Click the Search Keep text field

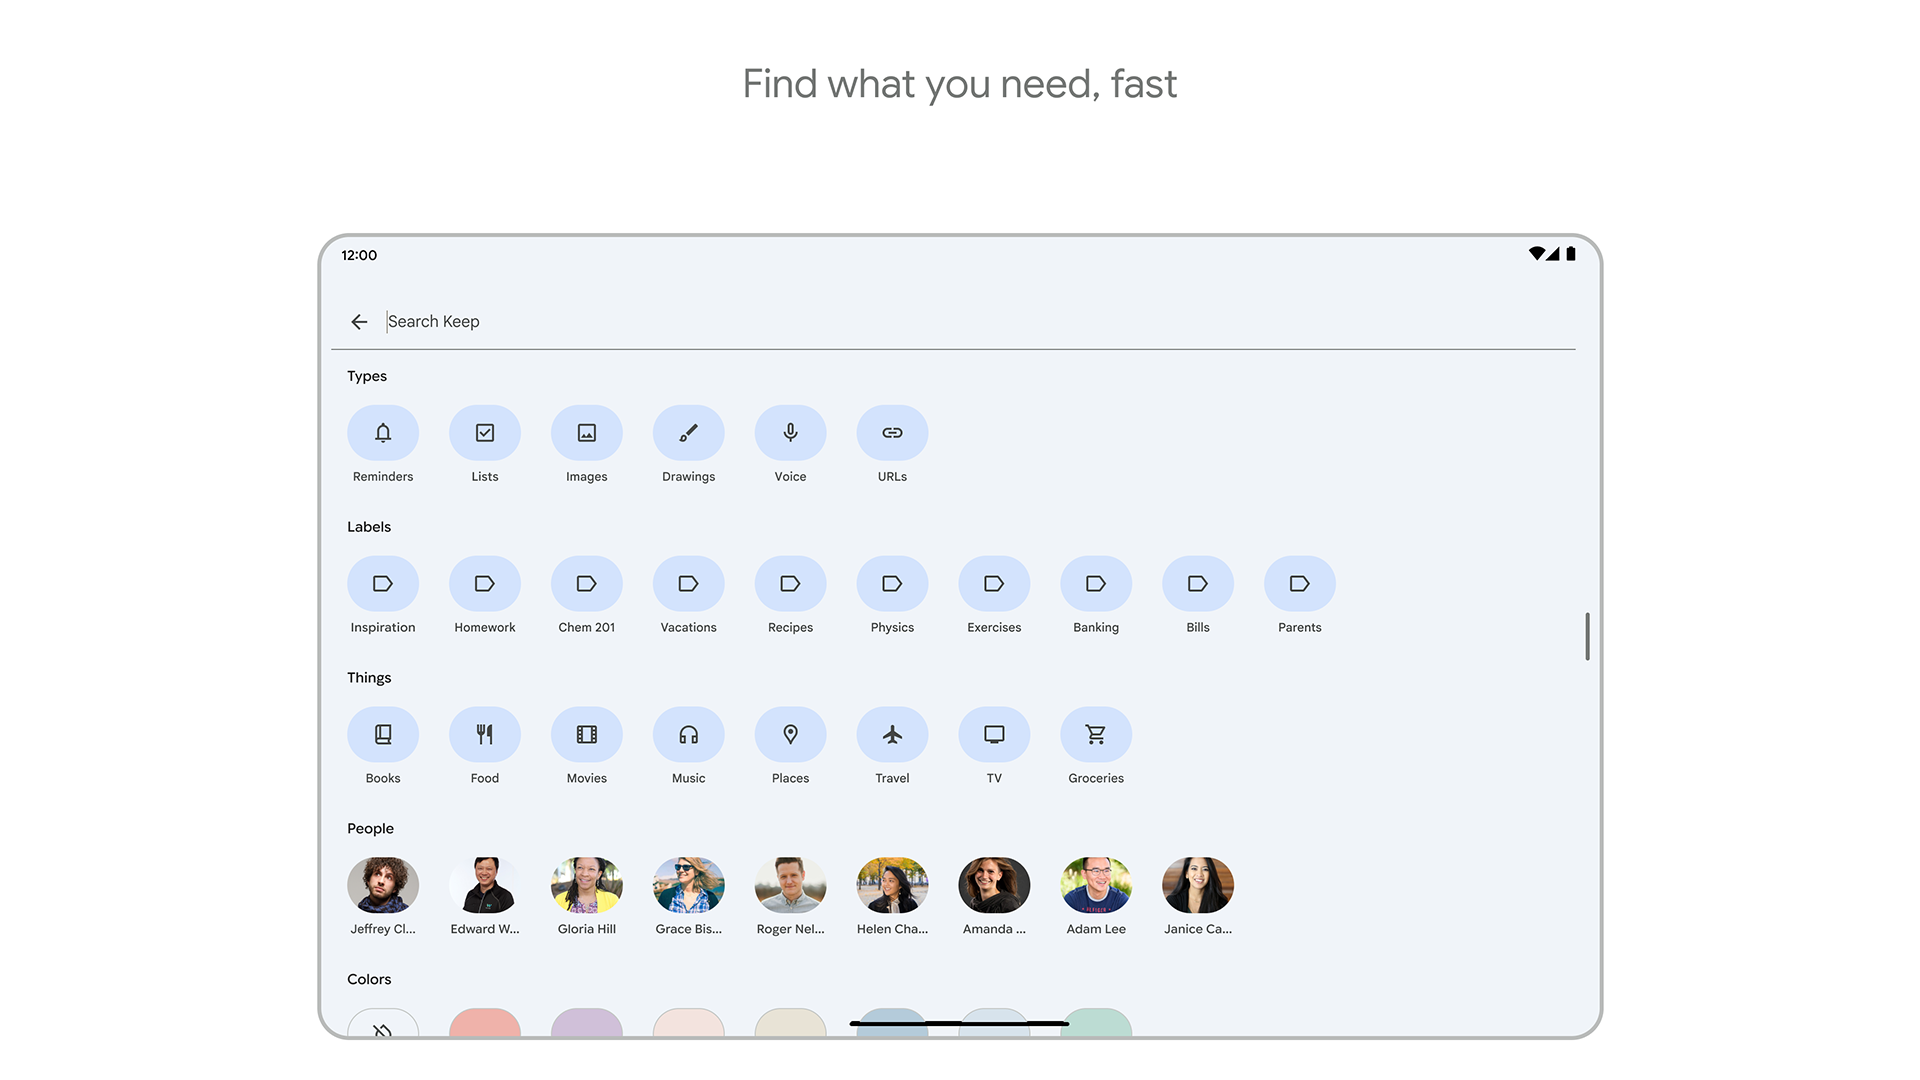[900, 321]
